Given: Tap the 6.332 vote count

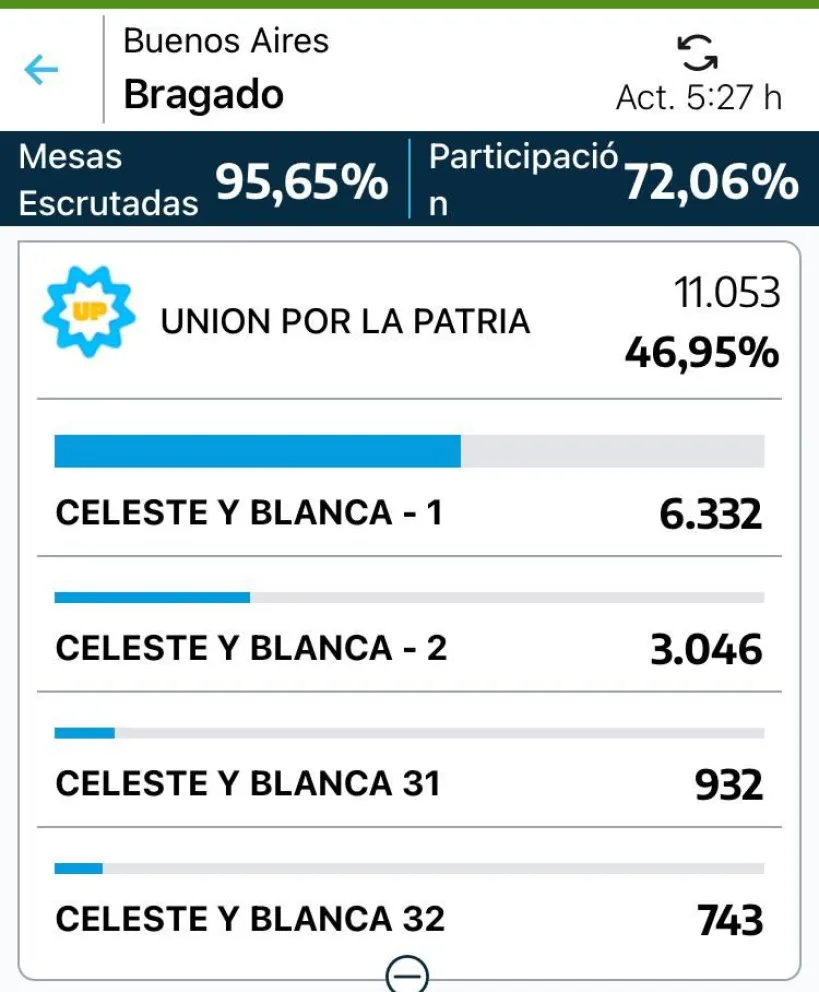Looking at the screenshot, I should click(x=710, y=515).
